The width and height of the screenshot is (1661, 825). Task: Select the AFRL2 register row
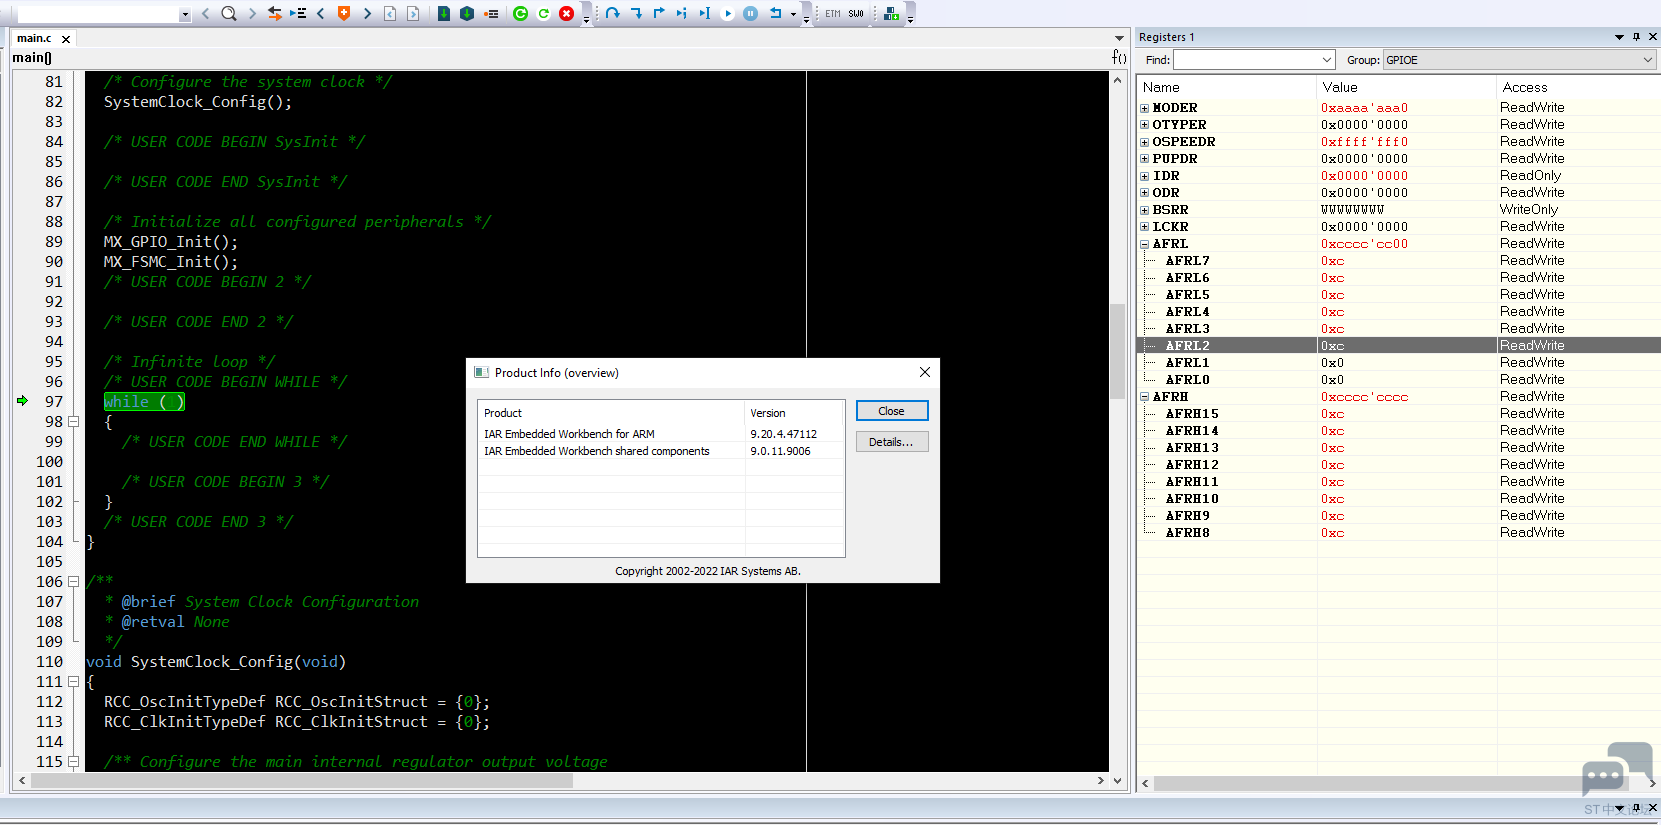(1399, 345)
